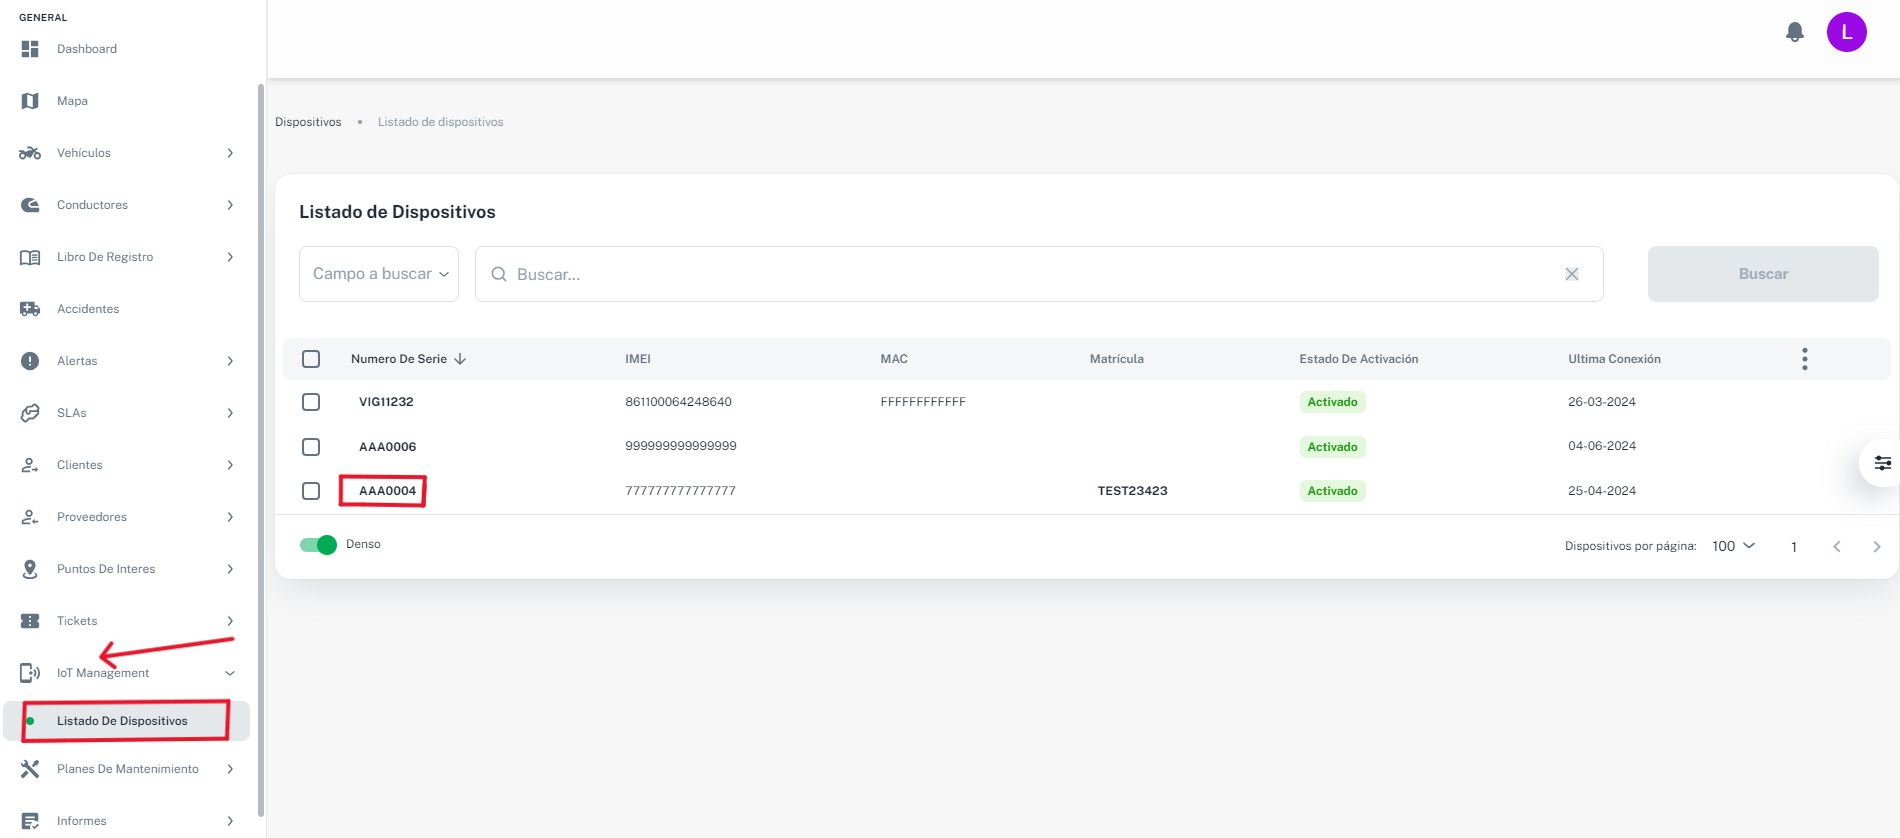
Task: Check the box for VIG11232 row
Action: tap(311, 402)
